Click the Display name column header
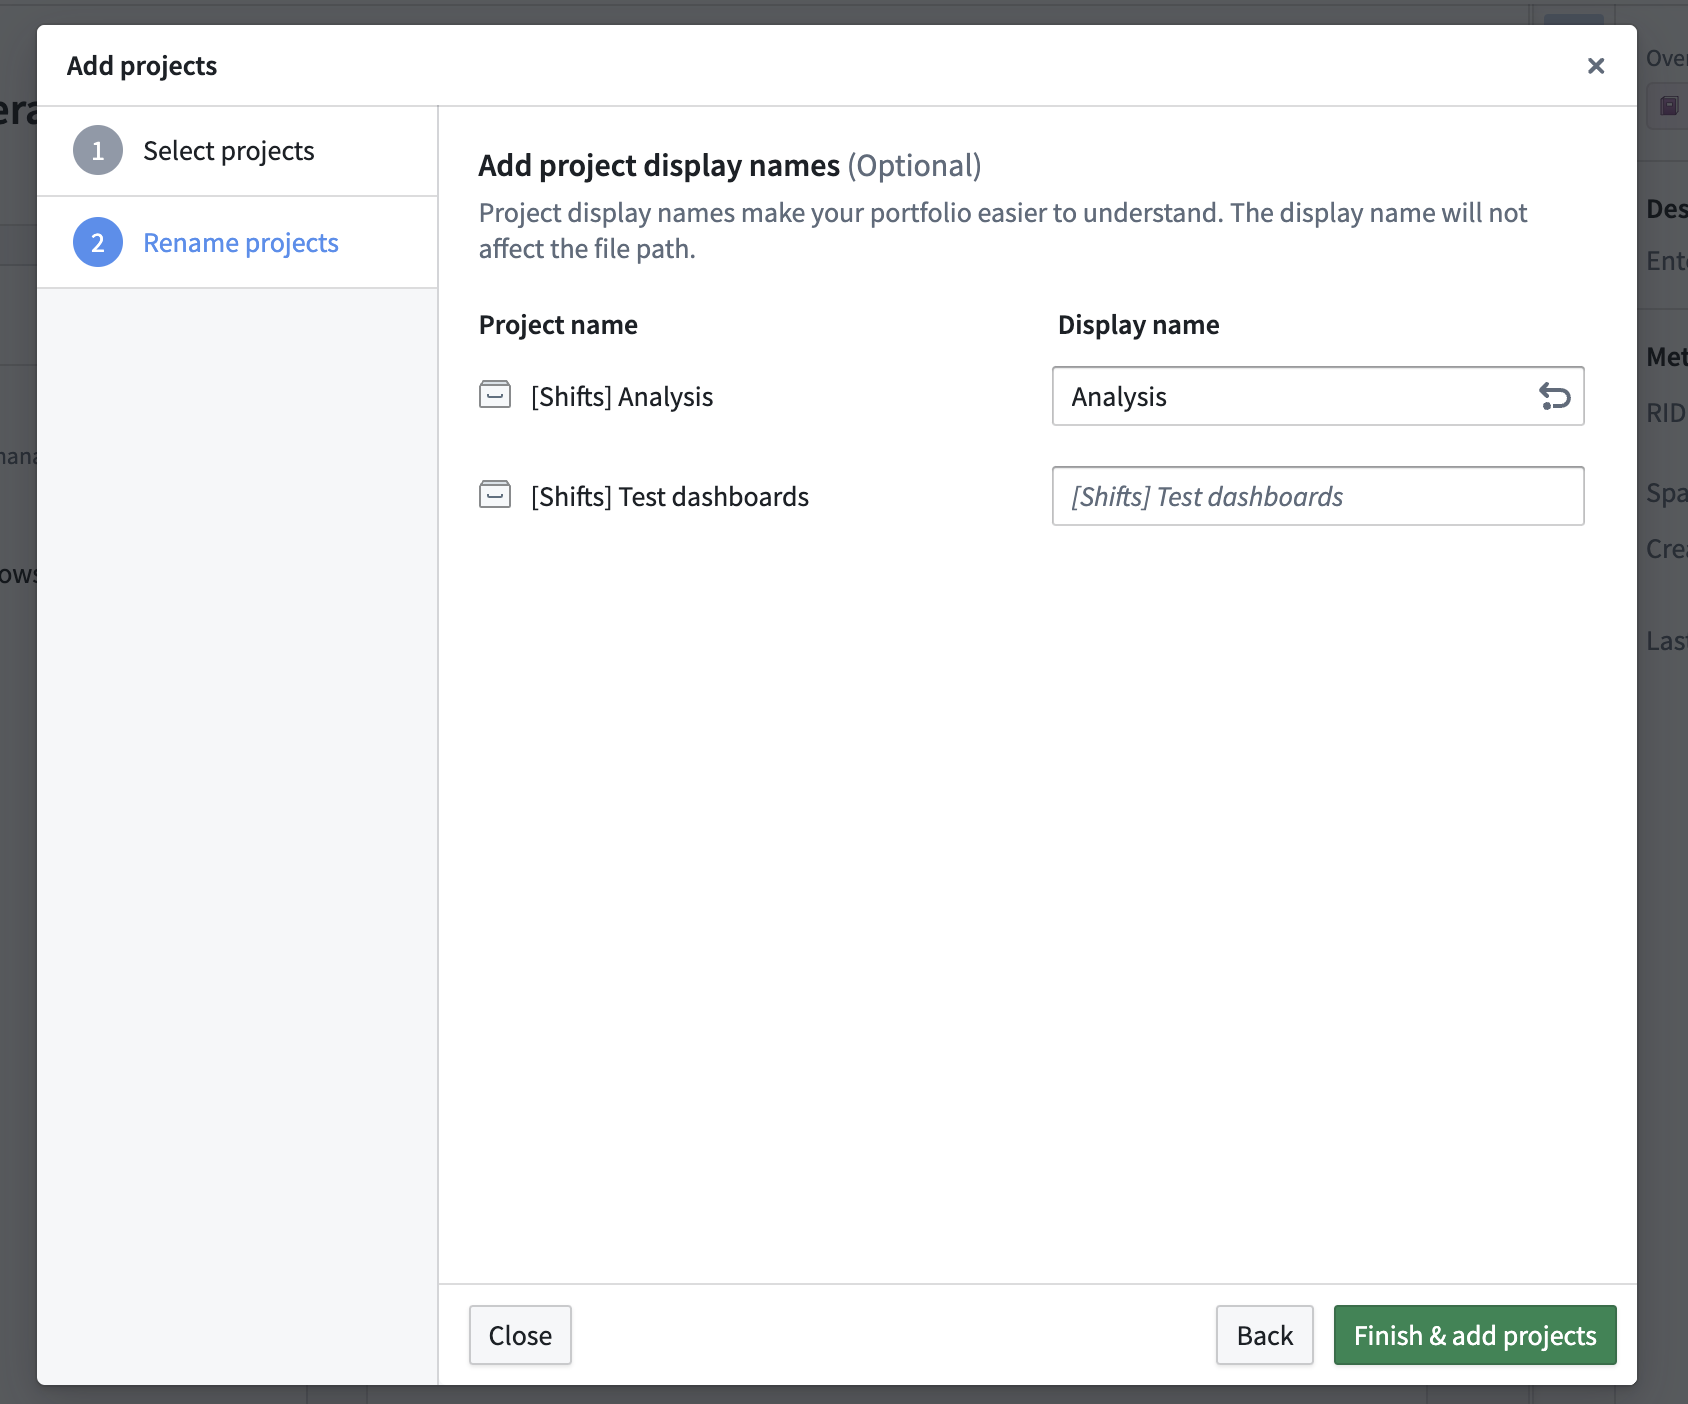This screenshot has height=1404, width=1688. pyautogui.click(x=1139, y=325)
